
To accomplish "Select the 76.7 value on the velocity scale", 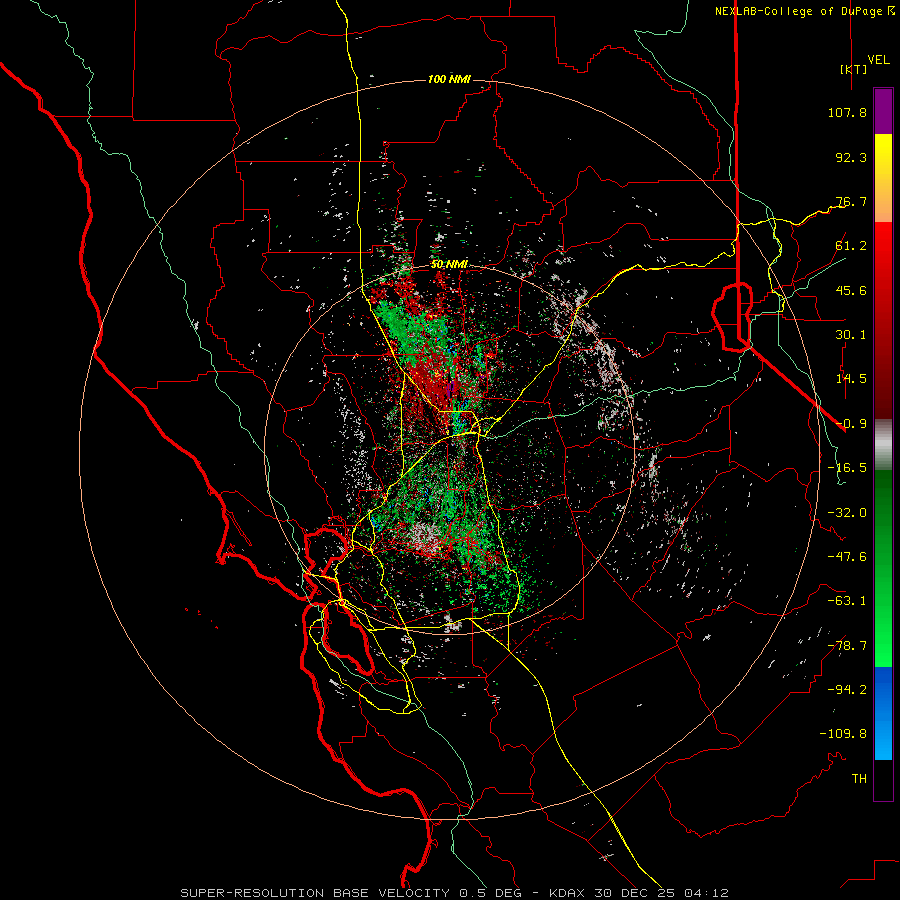I will click(851, 201).
